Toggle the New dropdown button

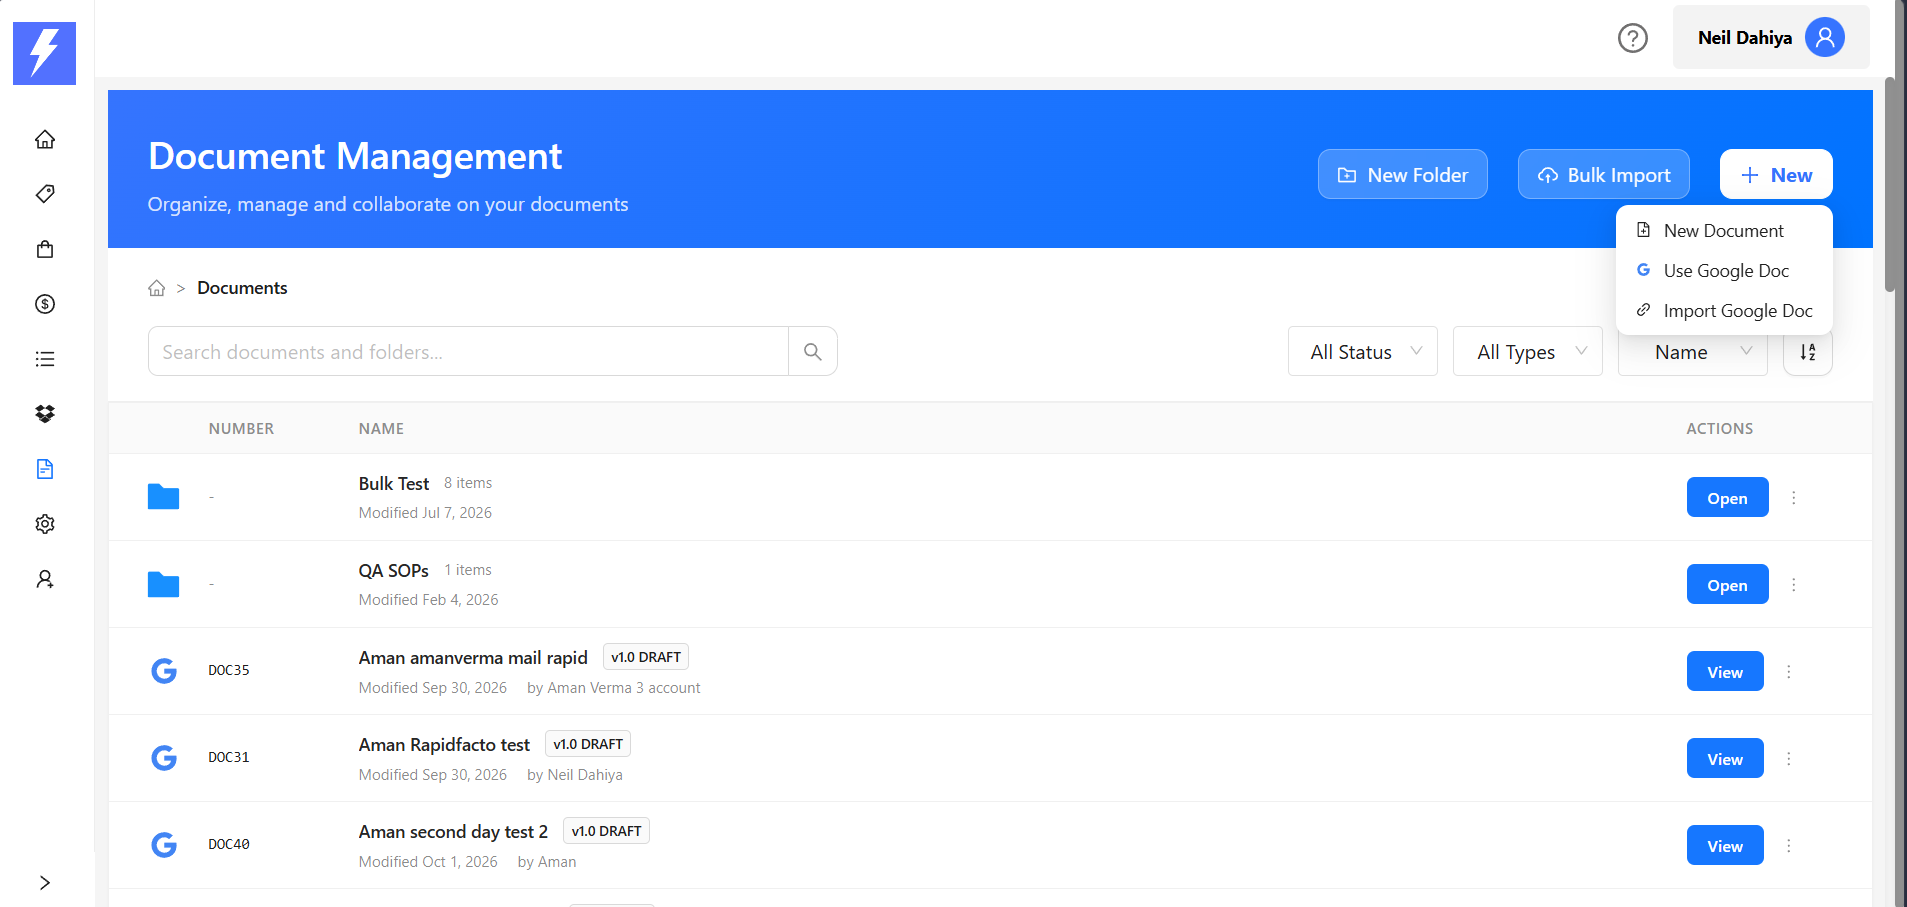click(x=1776, y=174)
